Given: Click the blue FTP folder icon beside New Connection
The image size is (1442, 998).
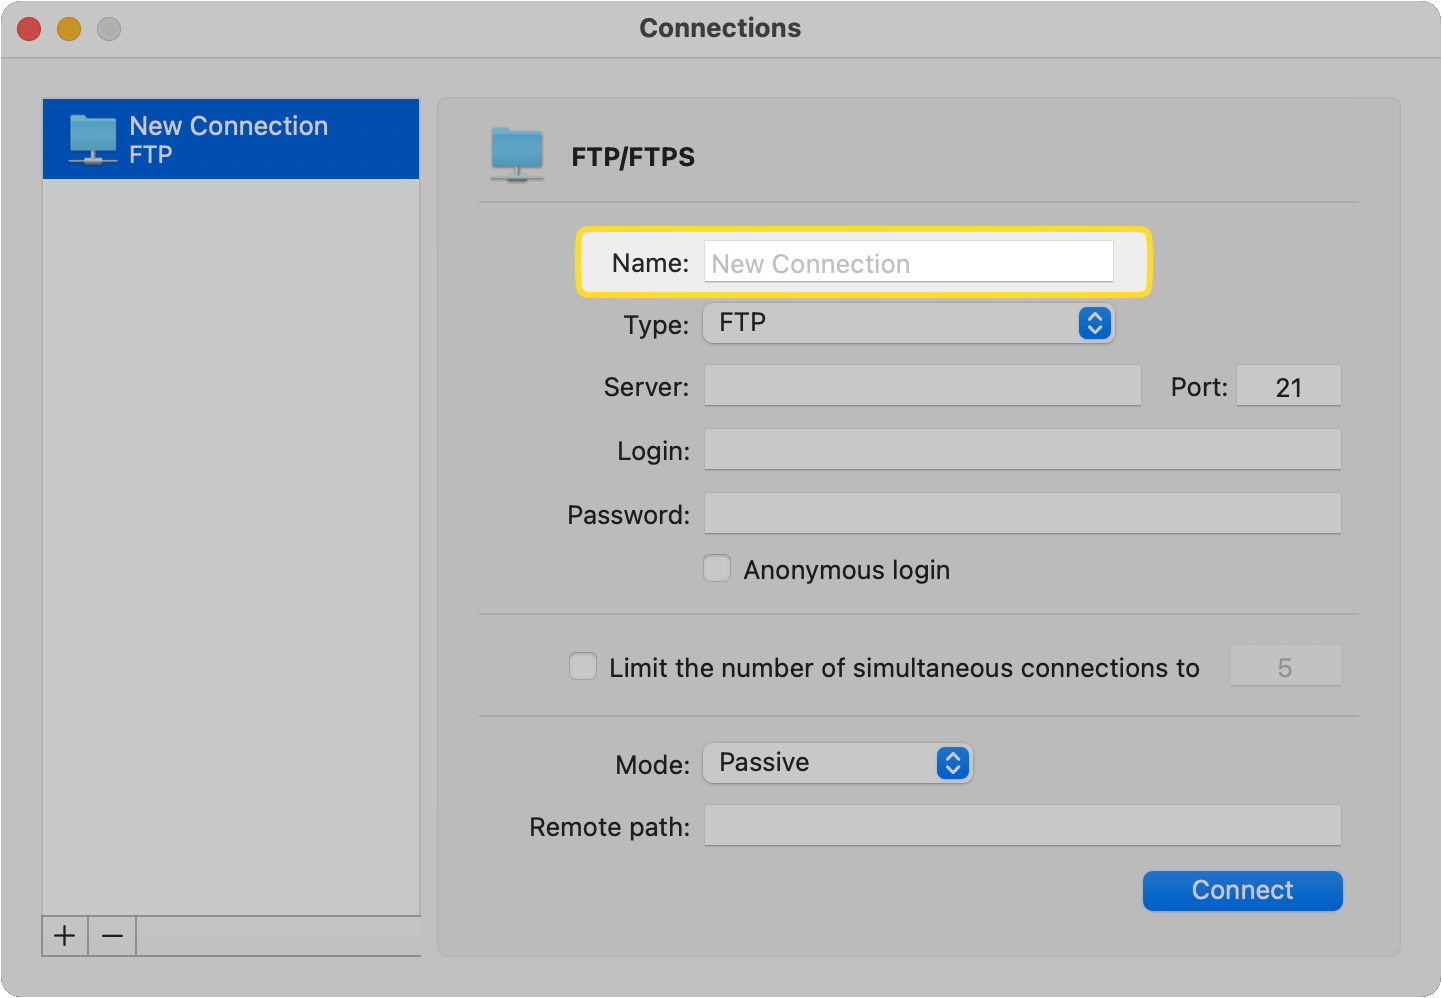Looking at the screenshot, I should point(93,138).
